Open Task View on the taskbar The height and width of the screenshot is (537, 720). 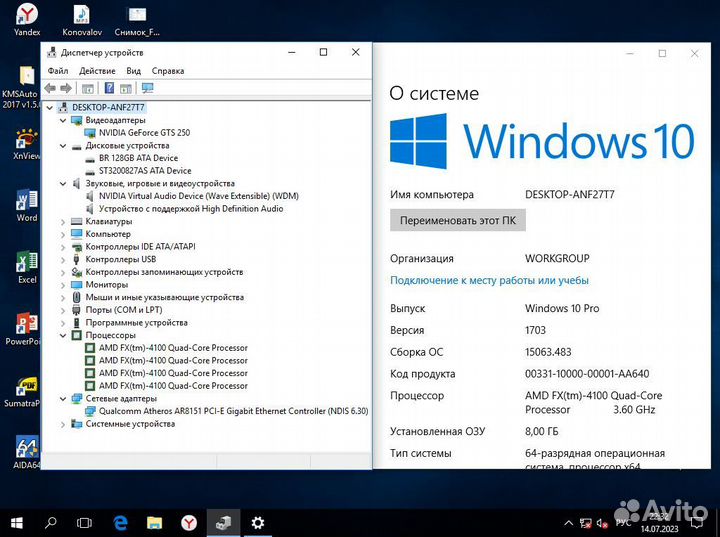coord(84,523)
